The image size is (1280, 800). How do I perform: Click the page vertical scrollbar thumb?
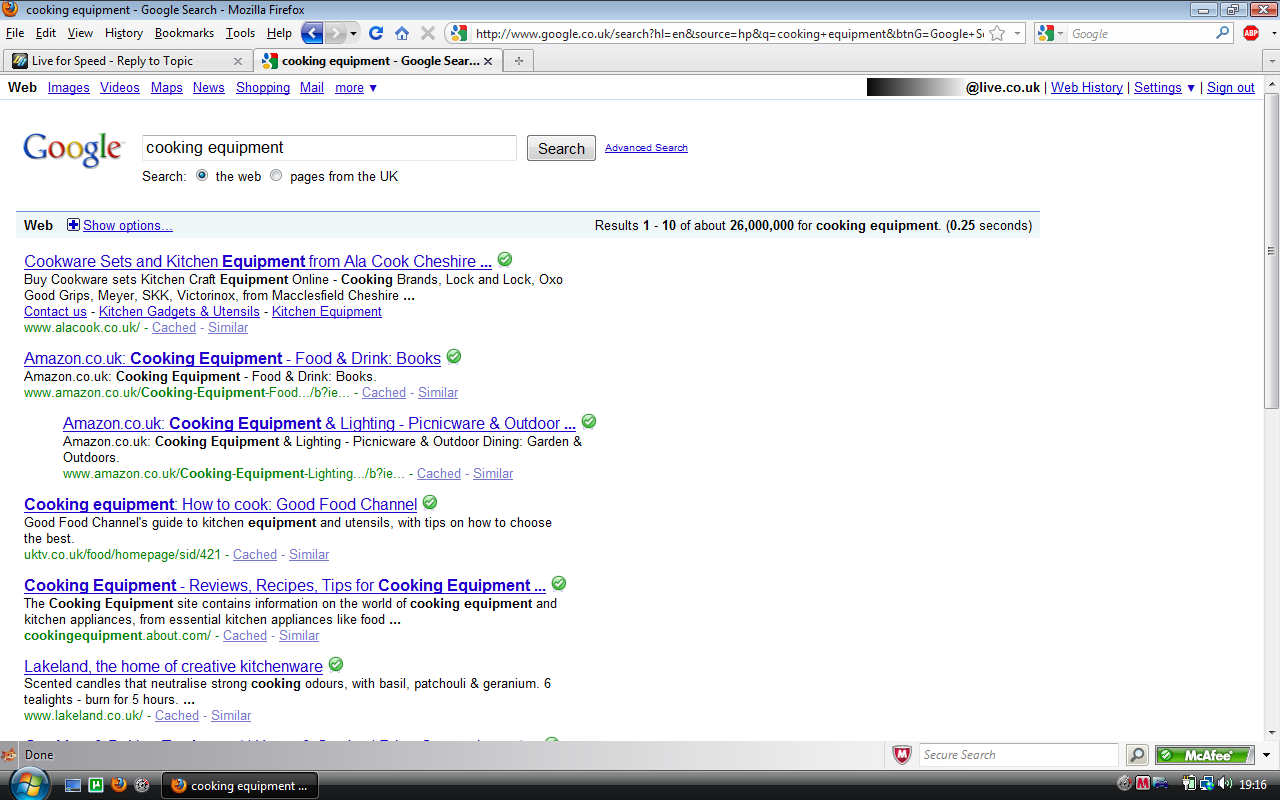(x=1272, y=250)
